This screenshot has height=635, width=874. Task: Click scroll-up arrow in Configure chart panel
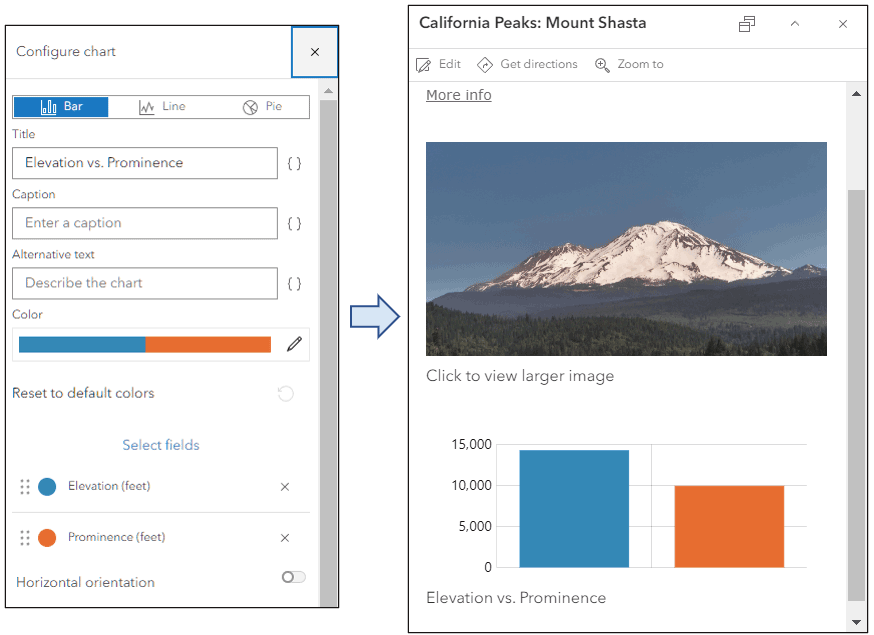pos(328,90)
